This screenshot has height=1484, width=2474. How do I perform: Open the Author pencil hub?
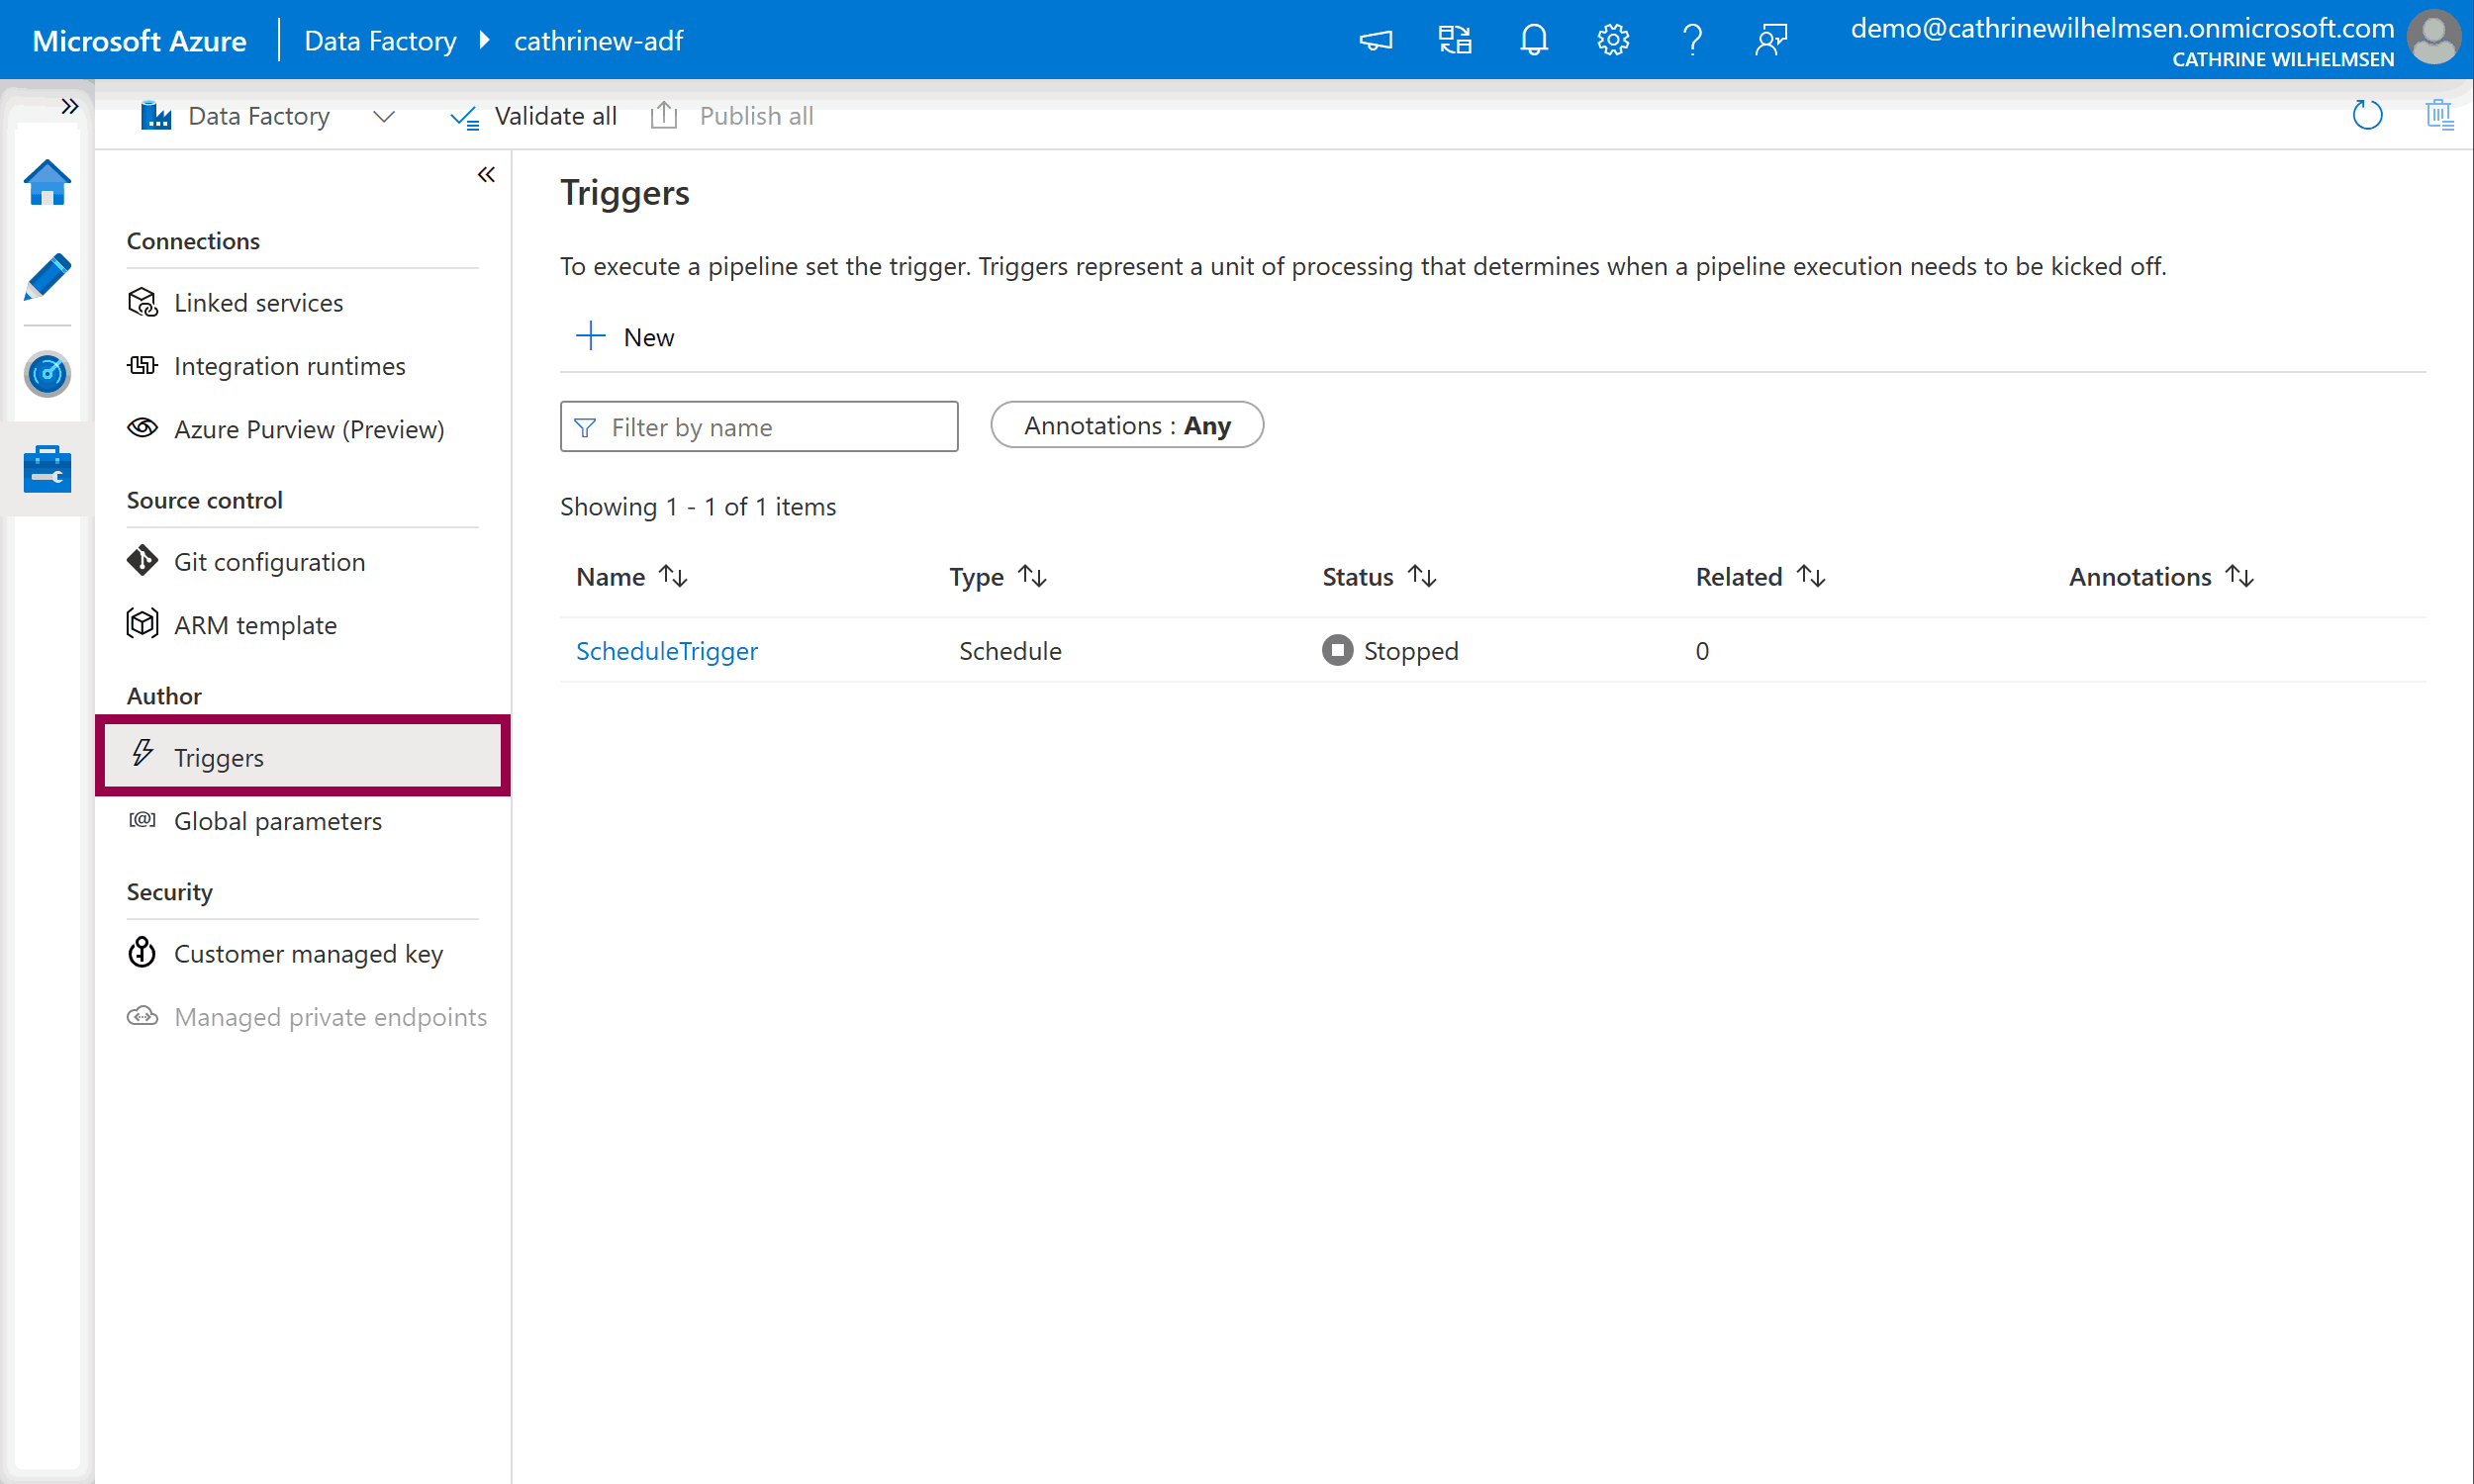click(47, 277)
